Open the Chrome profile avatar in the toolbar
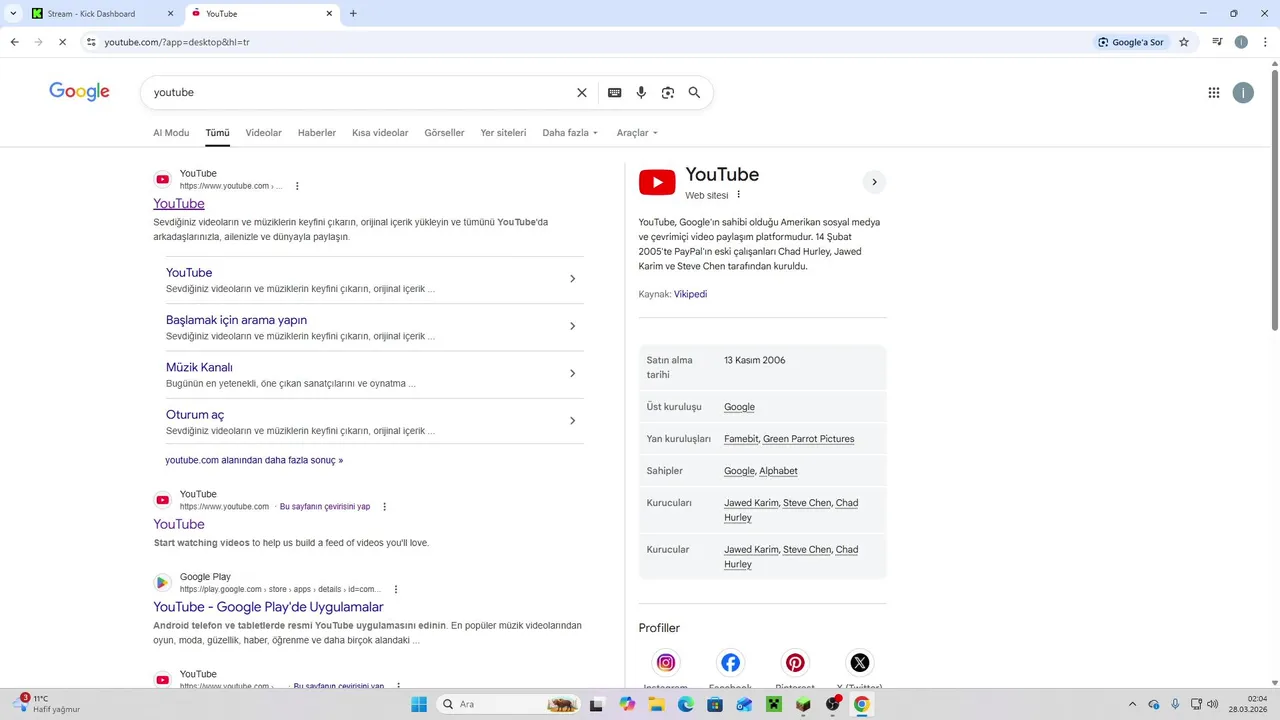This screenshot has width=1280, height=720. (1241, 42)
